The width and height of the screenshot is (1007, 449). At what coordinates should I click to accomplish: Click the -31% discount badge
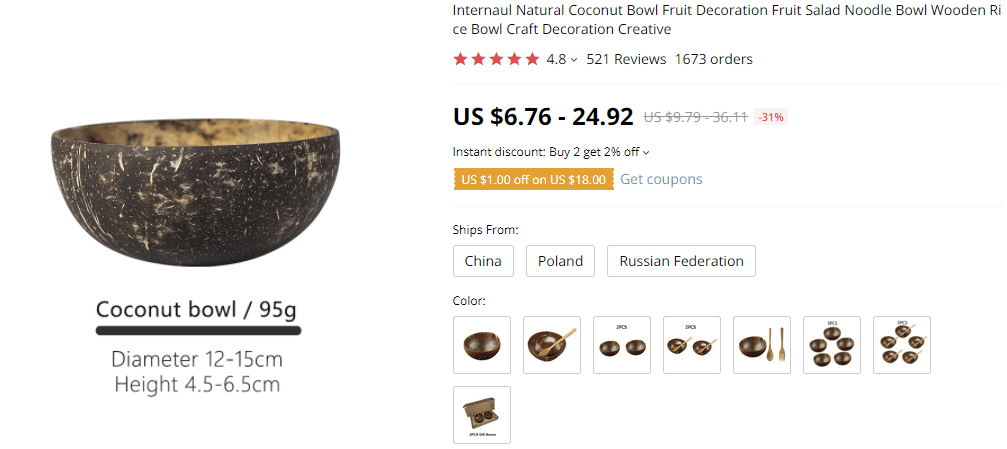pos(770,117)
